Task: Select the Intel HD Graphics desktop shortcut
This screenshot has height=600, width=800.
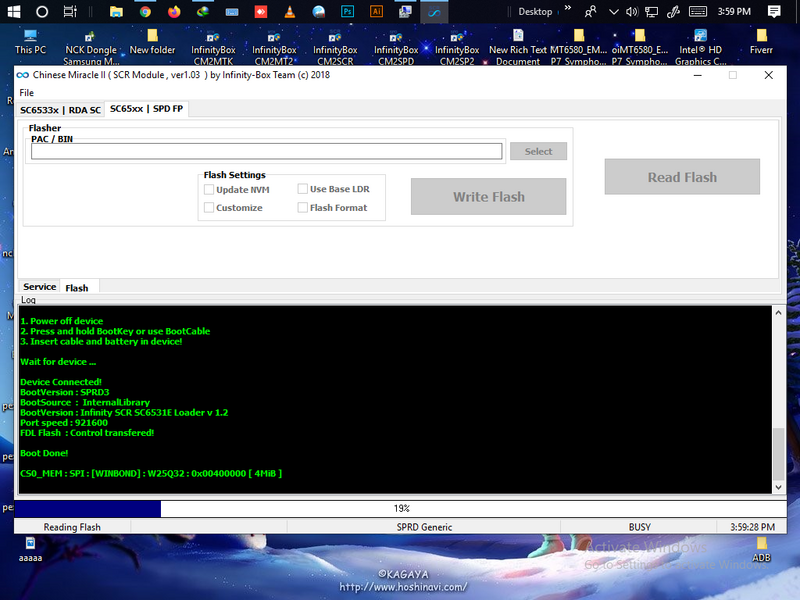Action: click(x=701, y=48)
